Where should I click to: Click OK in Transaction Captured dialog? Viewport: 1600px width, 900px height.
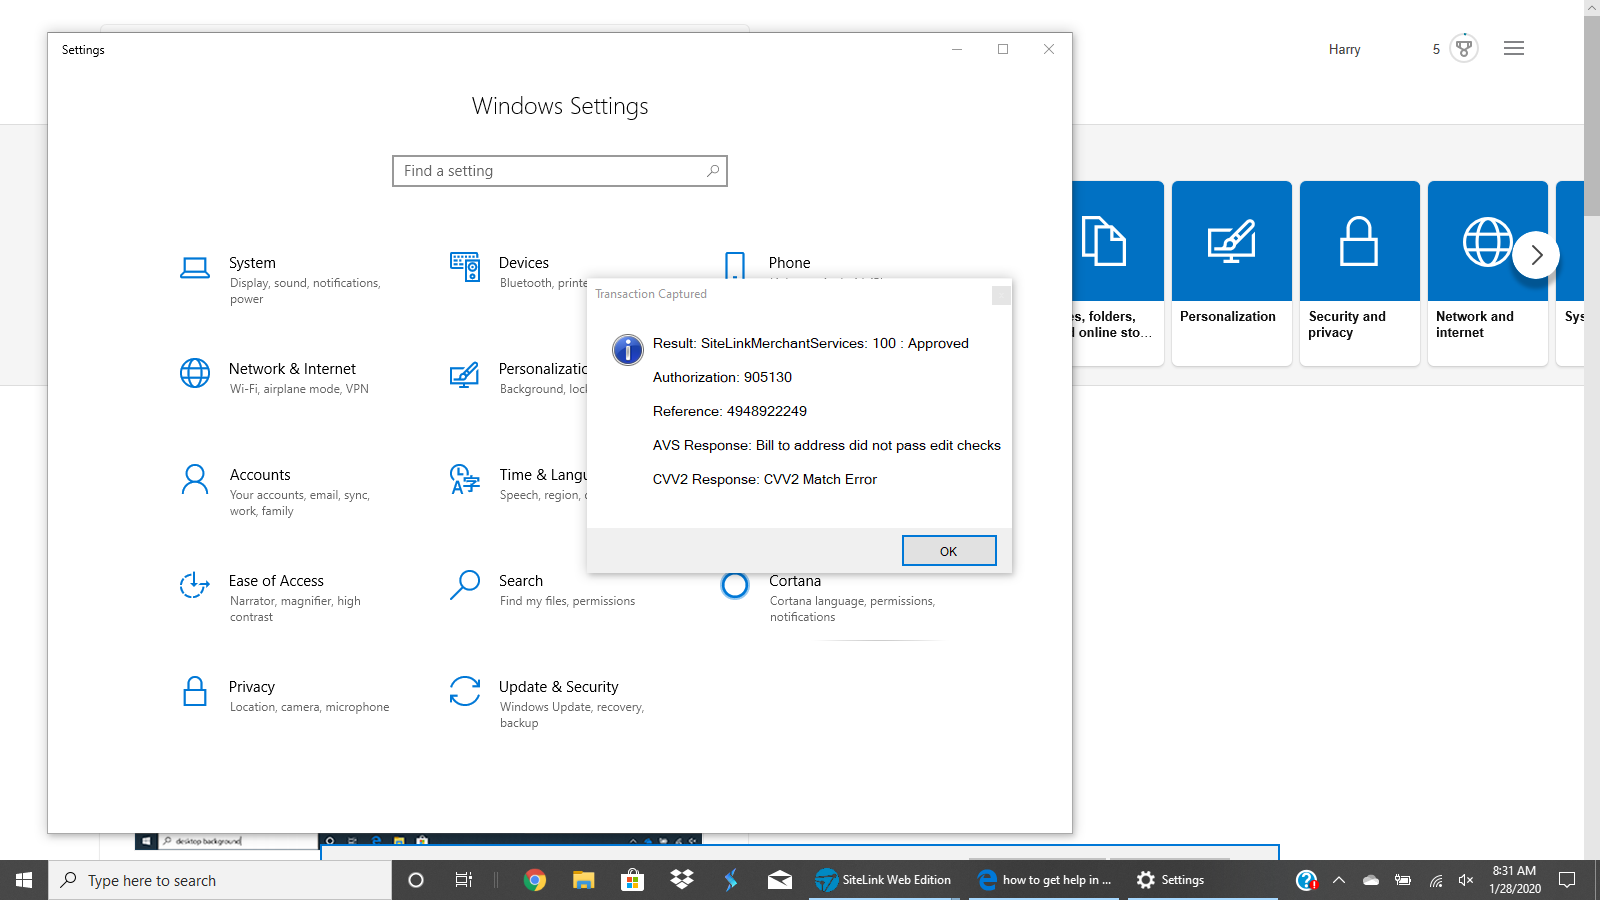point(949,551)
